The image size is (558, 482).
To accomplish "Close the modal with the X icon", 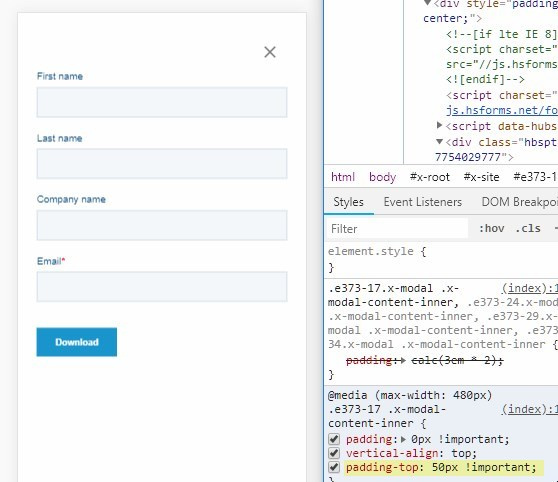I will coord(270,52).
